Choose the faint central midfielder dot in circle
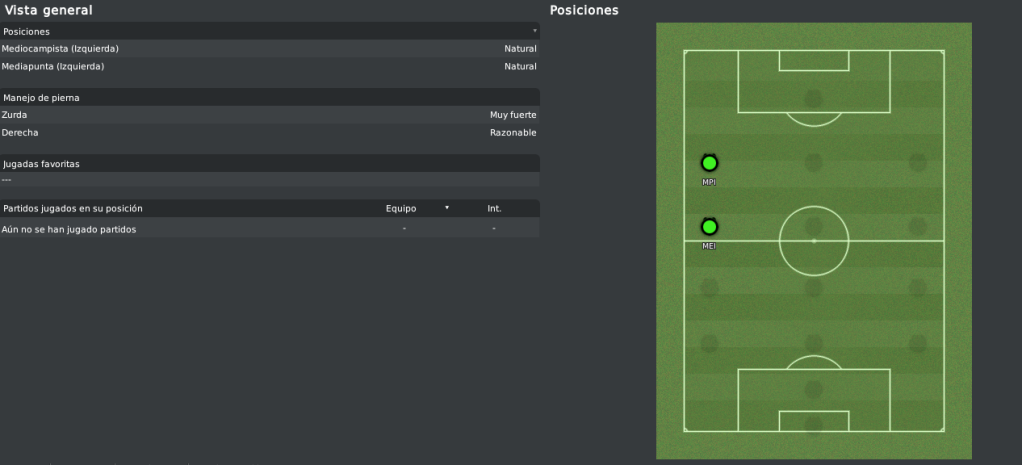1022x465 pixels. click(x=813, y=227)
